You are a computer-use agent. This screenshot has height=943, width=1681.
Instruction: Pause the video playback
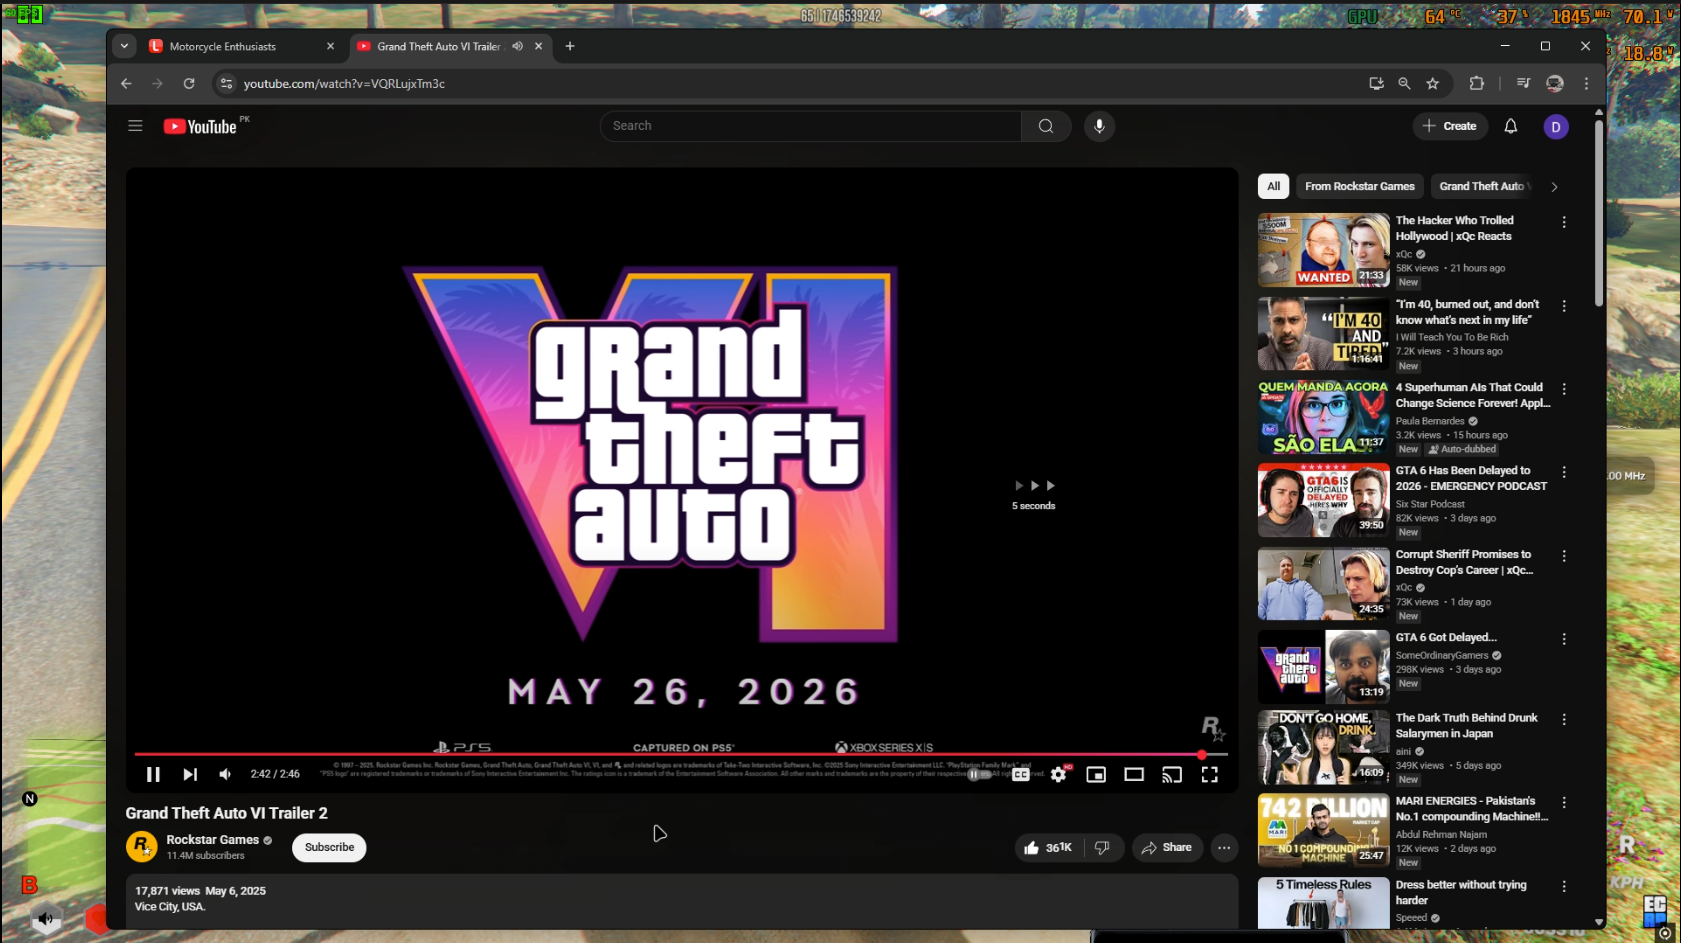153,774
